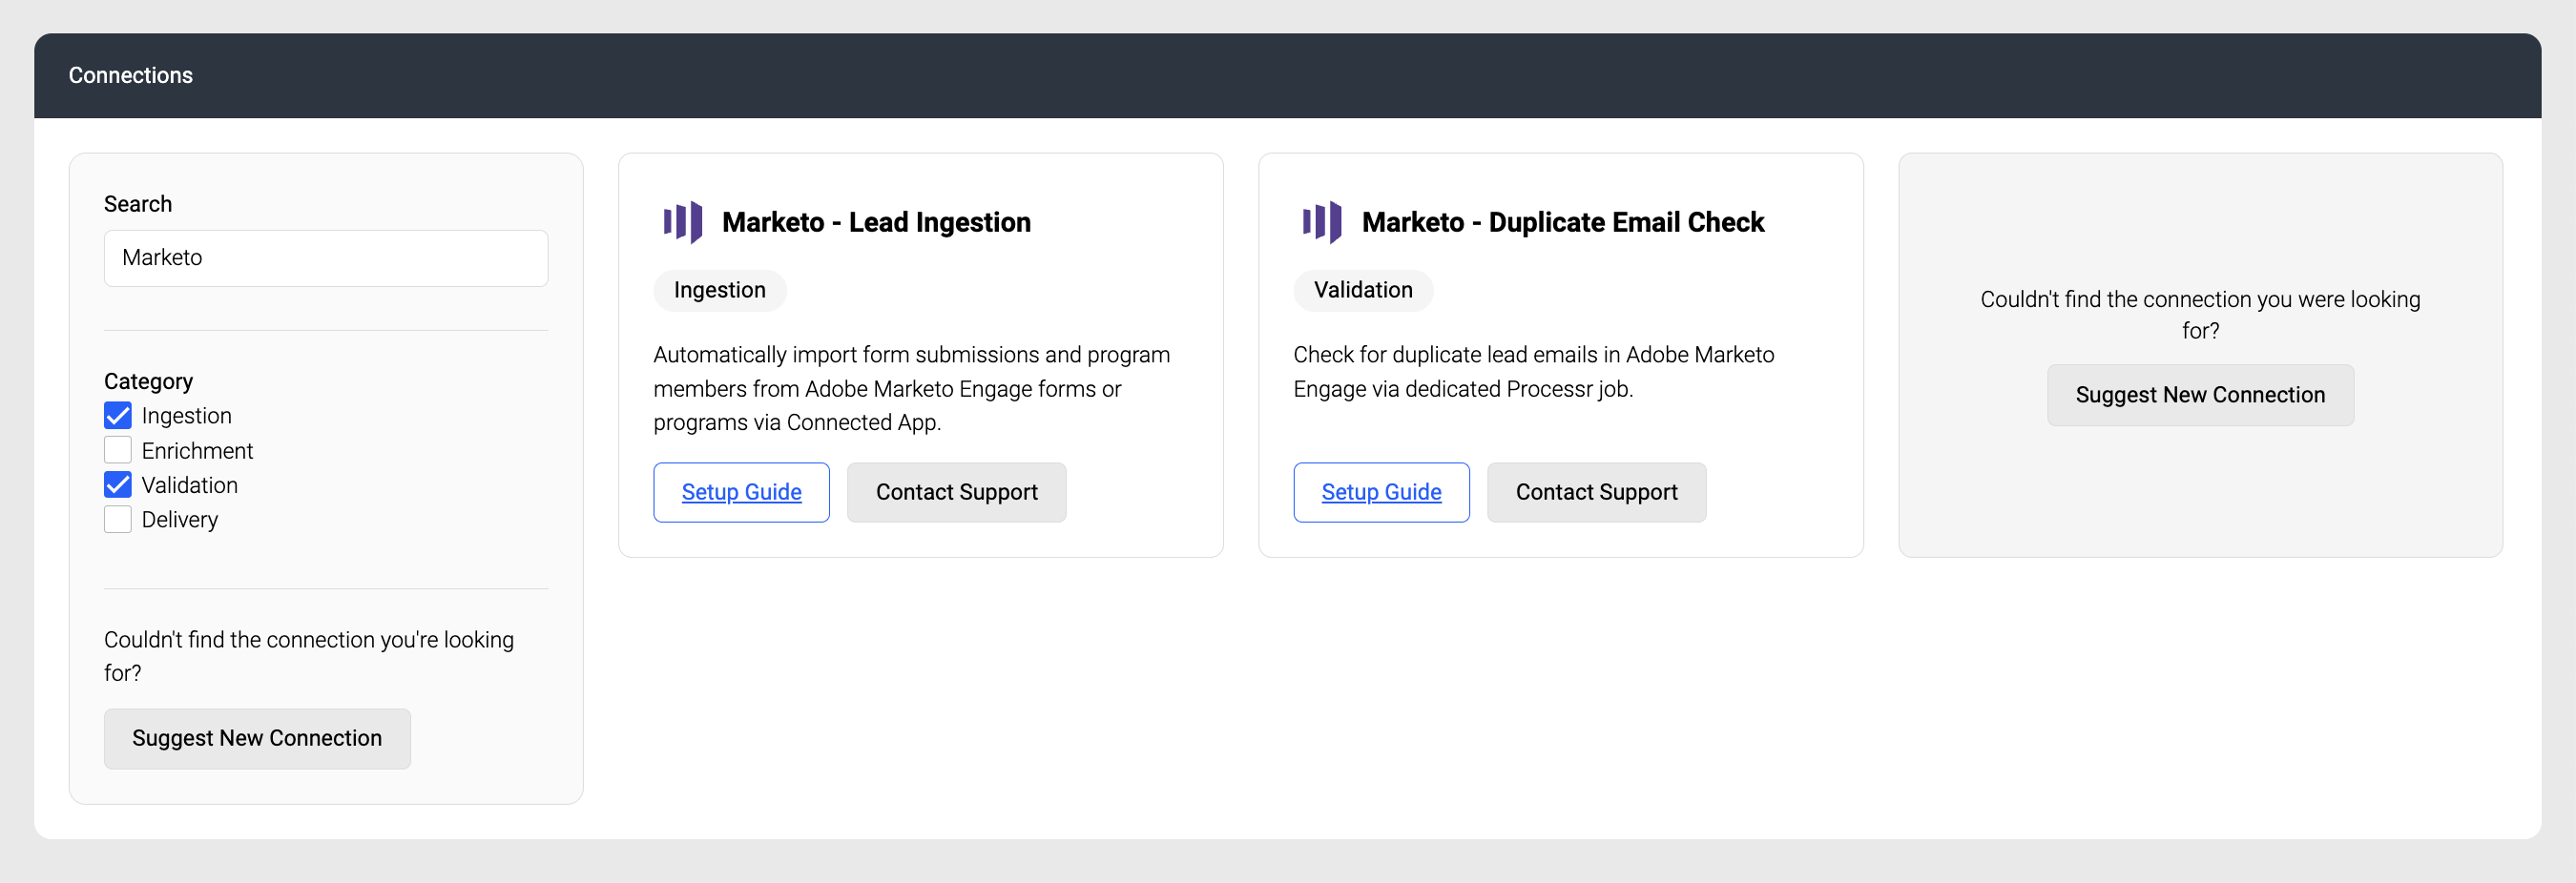Select the Marketo - Duplicate Email Check title
Image resolution: width=2576 pixels, height=883 pixels.
(1563, 222)
